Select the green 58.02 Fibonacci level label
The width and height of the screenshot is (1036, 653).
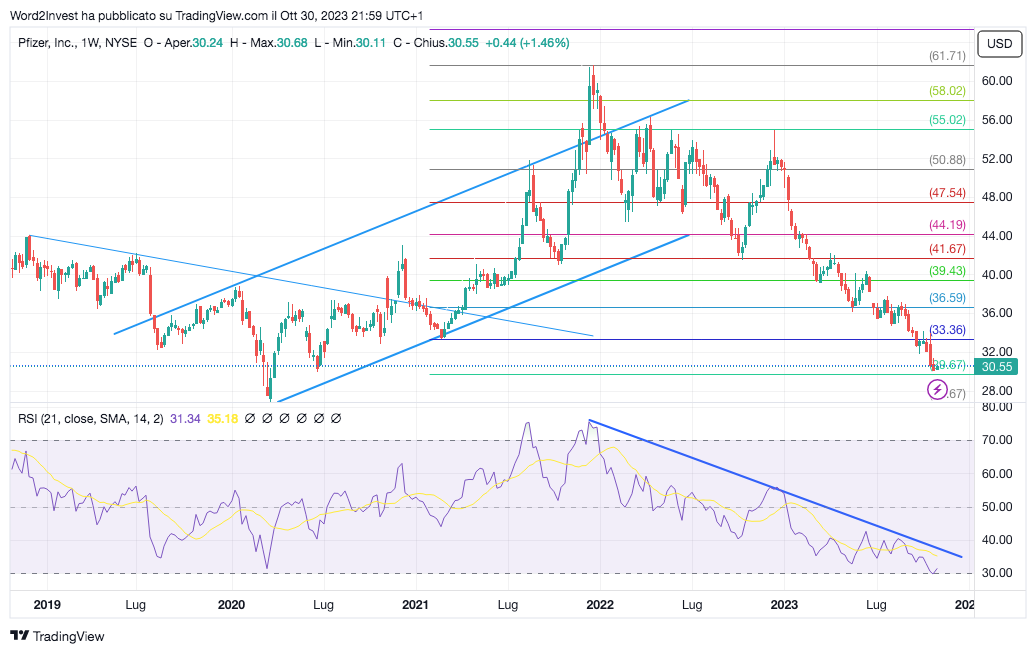[x=946, y=91]
